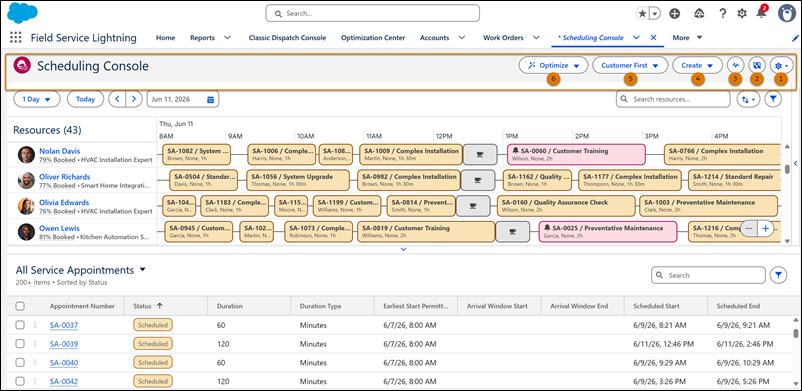Image resolution: width=802 pixels, height=391 pixels.
Task: Click the refresh console icon button
Action: [x=756, y=66]
